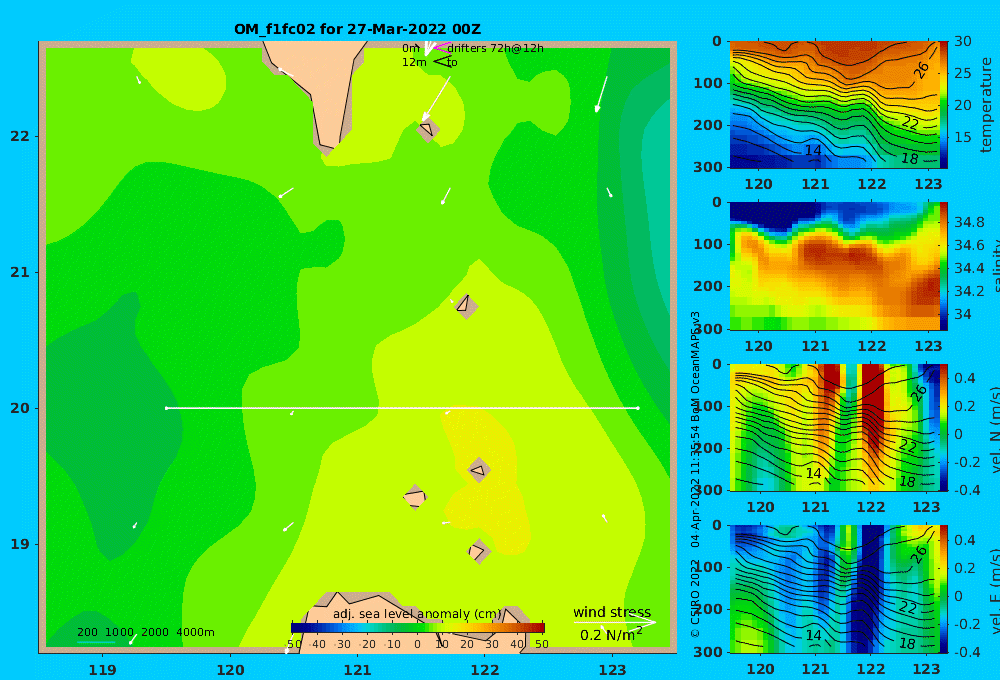Click the 200 1000 2000 4000m depth legend
This screenshot has width=1000, height=680.
point(145,632)
